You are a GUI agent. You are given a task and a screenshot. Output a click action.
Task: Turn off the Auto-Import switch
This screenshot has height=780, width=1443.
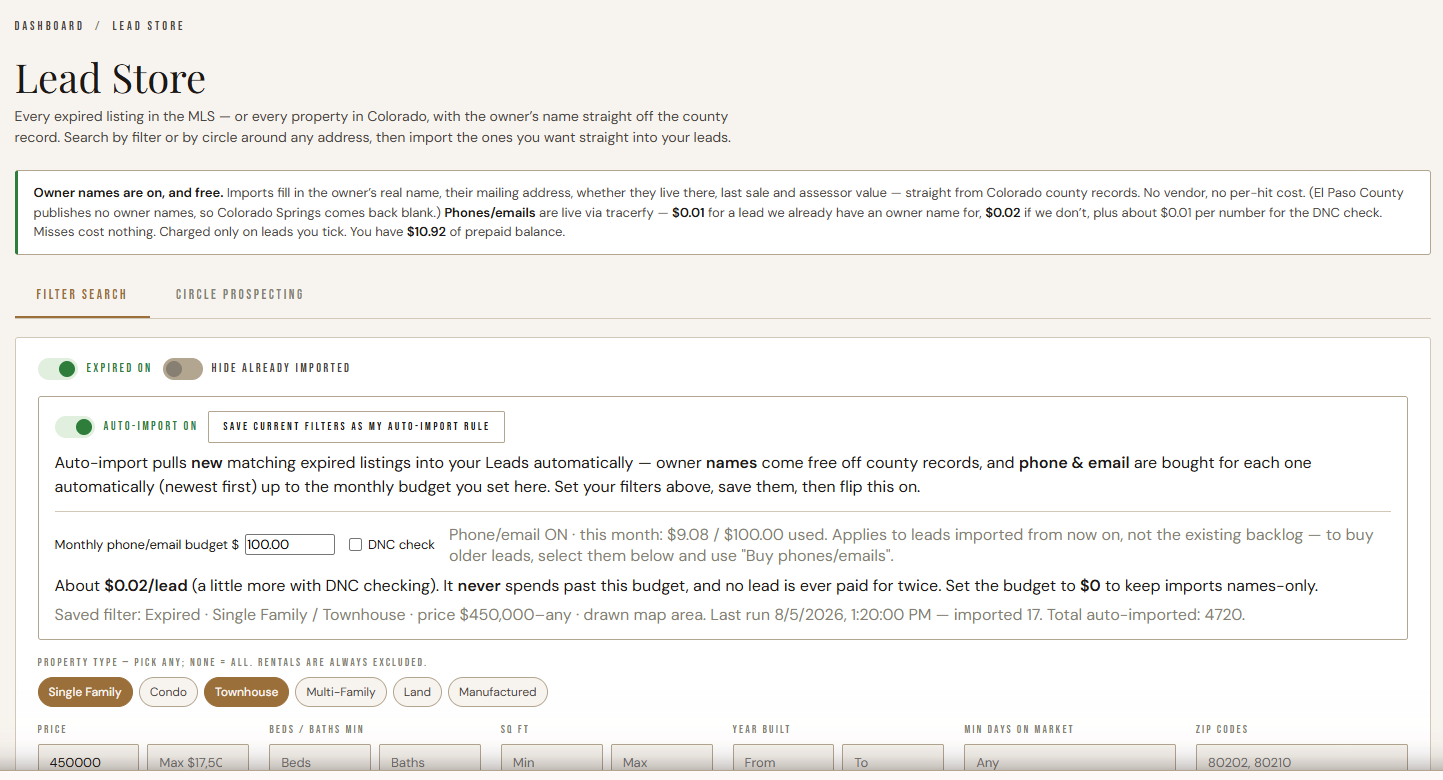75,427
